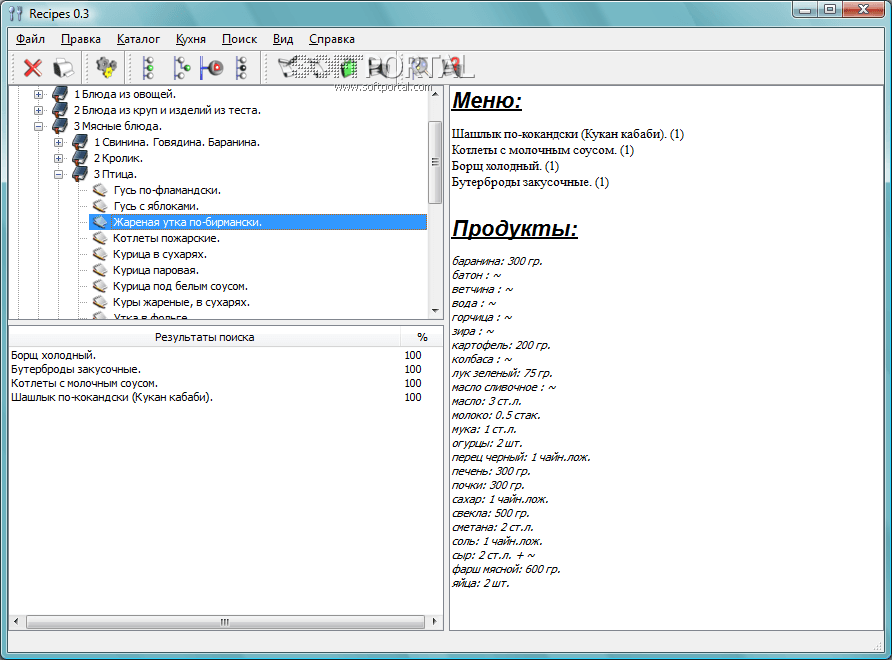The width and height of the screenshot is (892, 660).
Task: Expand the '2 Кролик' node
Action: tap(59, 158)
